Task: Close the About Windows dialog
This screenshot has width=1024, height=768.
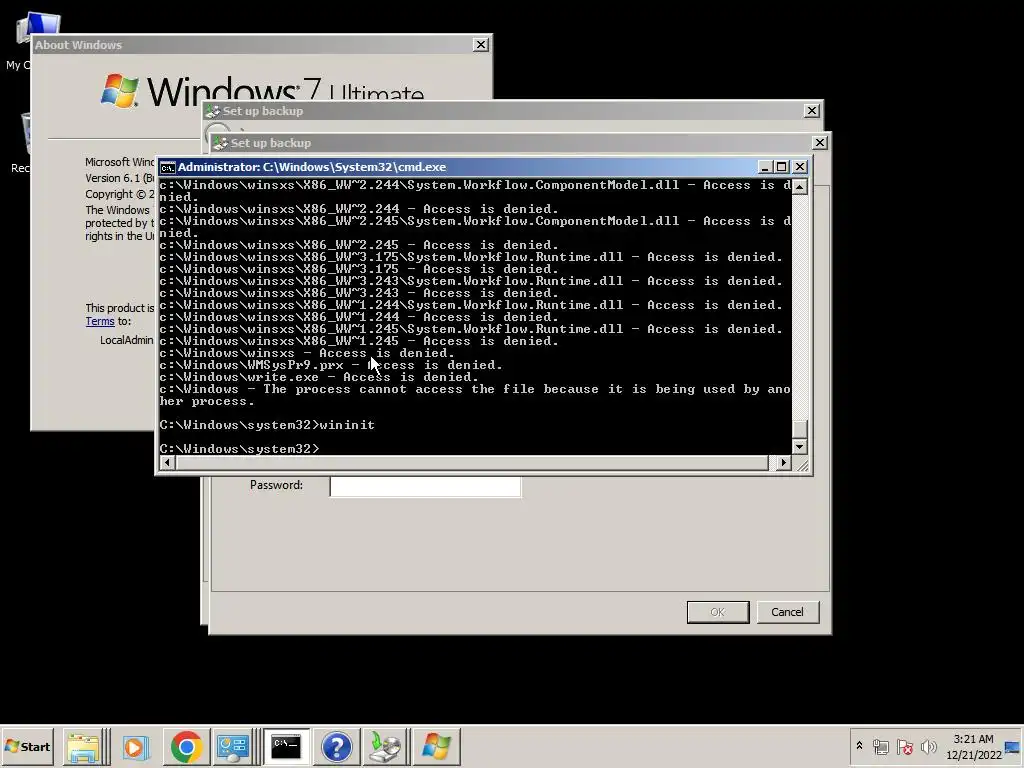Action: 481,44
